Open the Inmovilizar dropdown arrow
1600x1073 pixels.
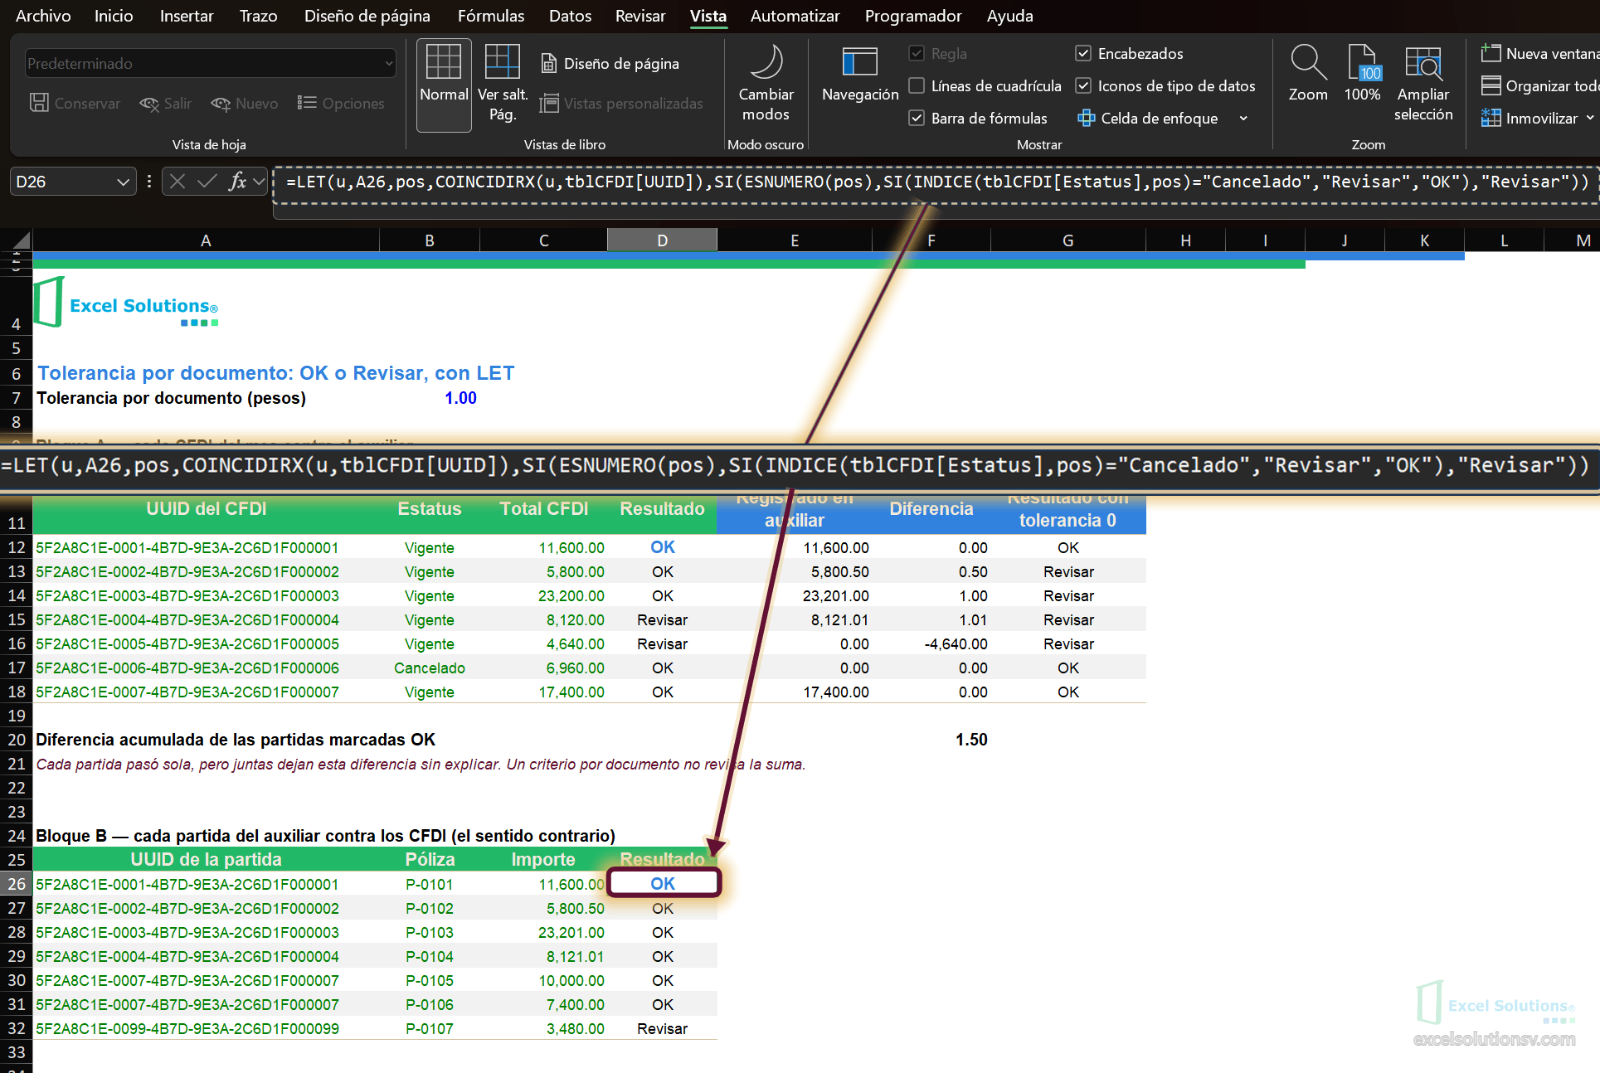(1589, 118)
